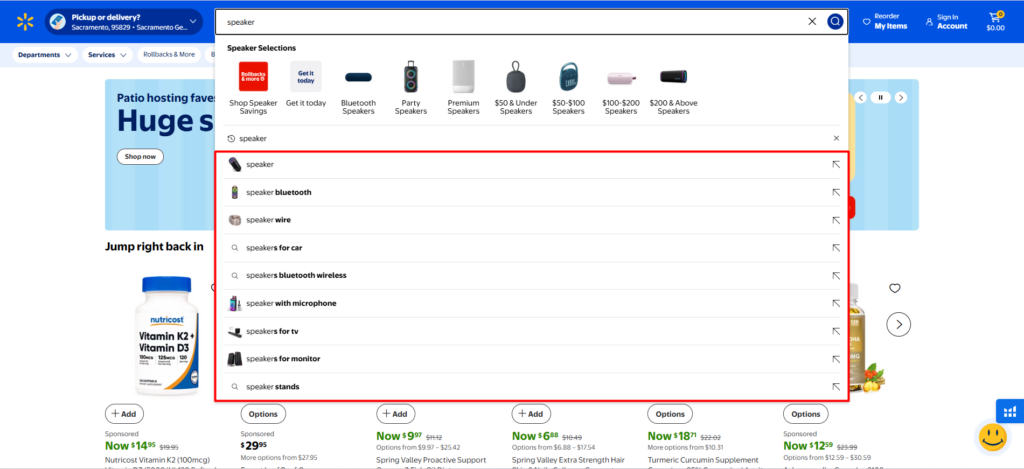Add $6.88 Spring Valley Hair Skin product
This screenshot has width=1024, height=469.
[532, 414]
